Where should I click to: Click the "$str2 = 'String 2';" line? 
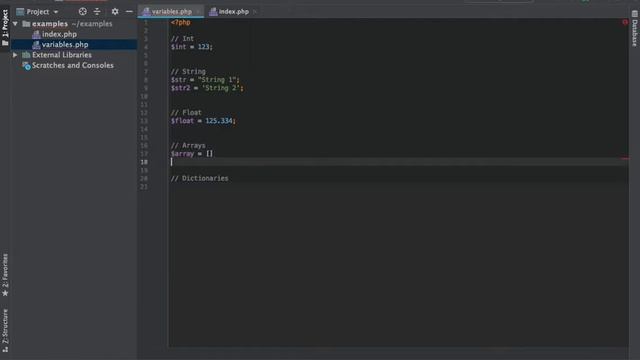coord(207,88)
